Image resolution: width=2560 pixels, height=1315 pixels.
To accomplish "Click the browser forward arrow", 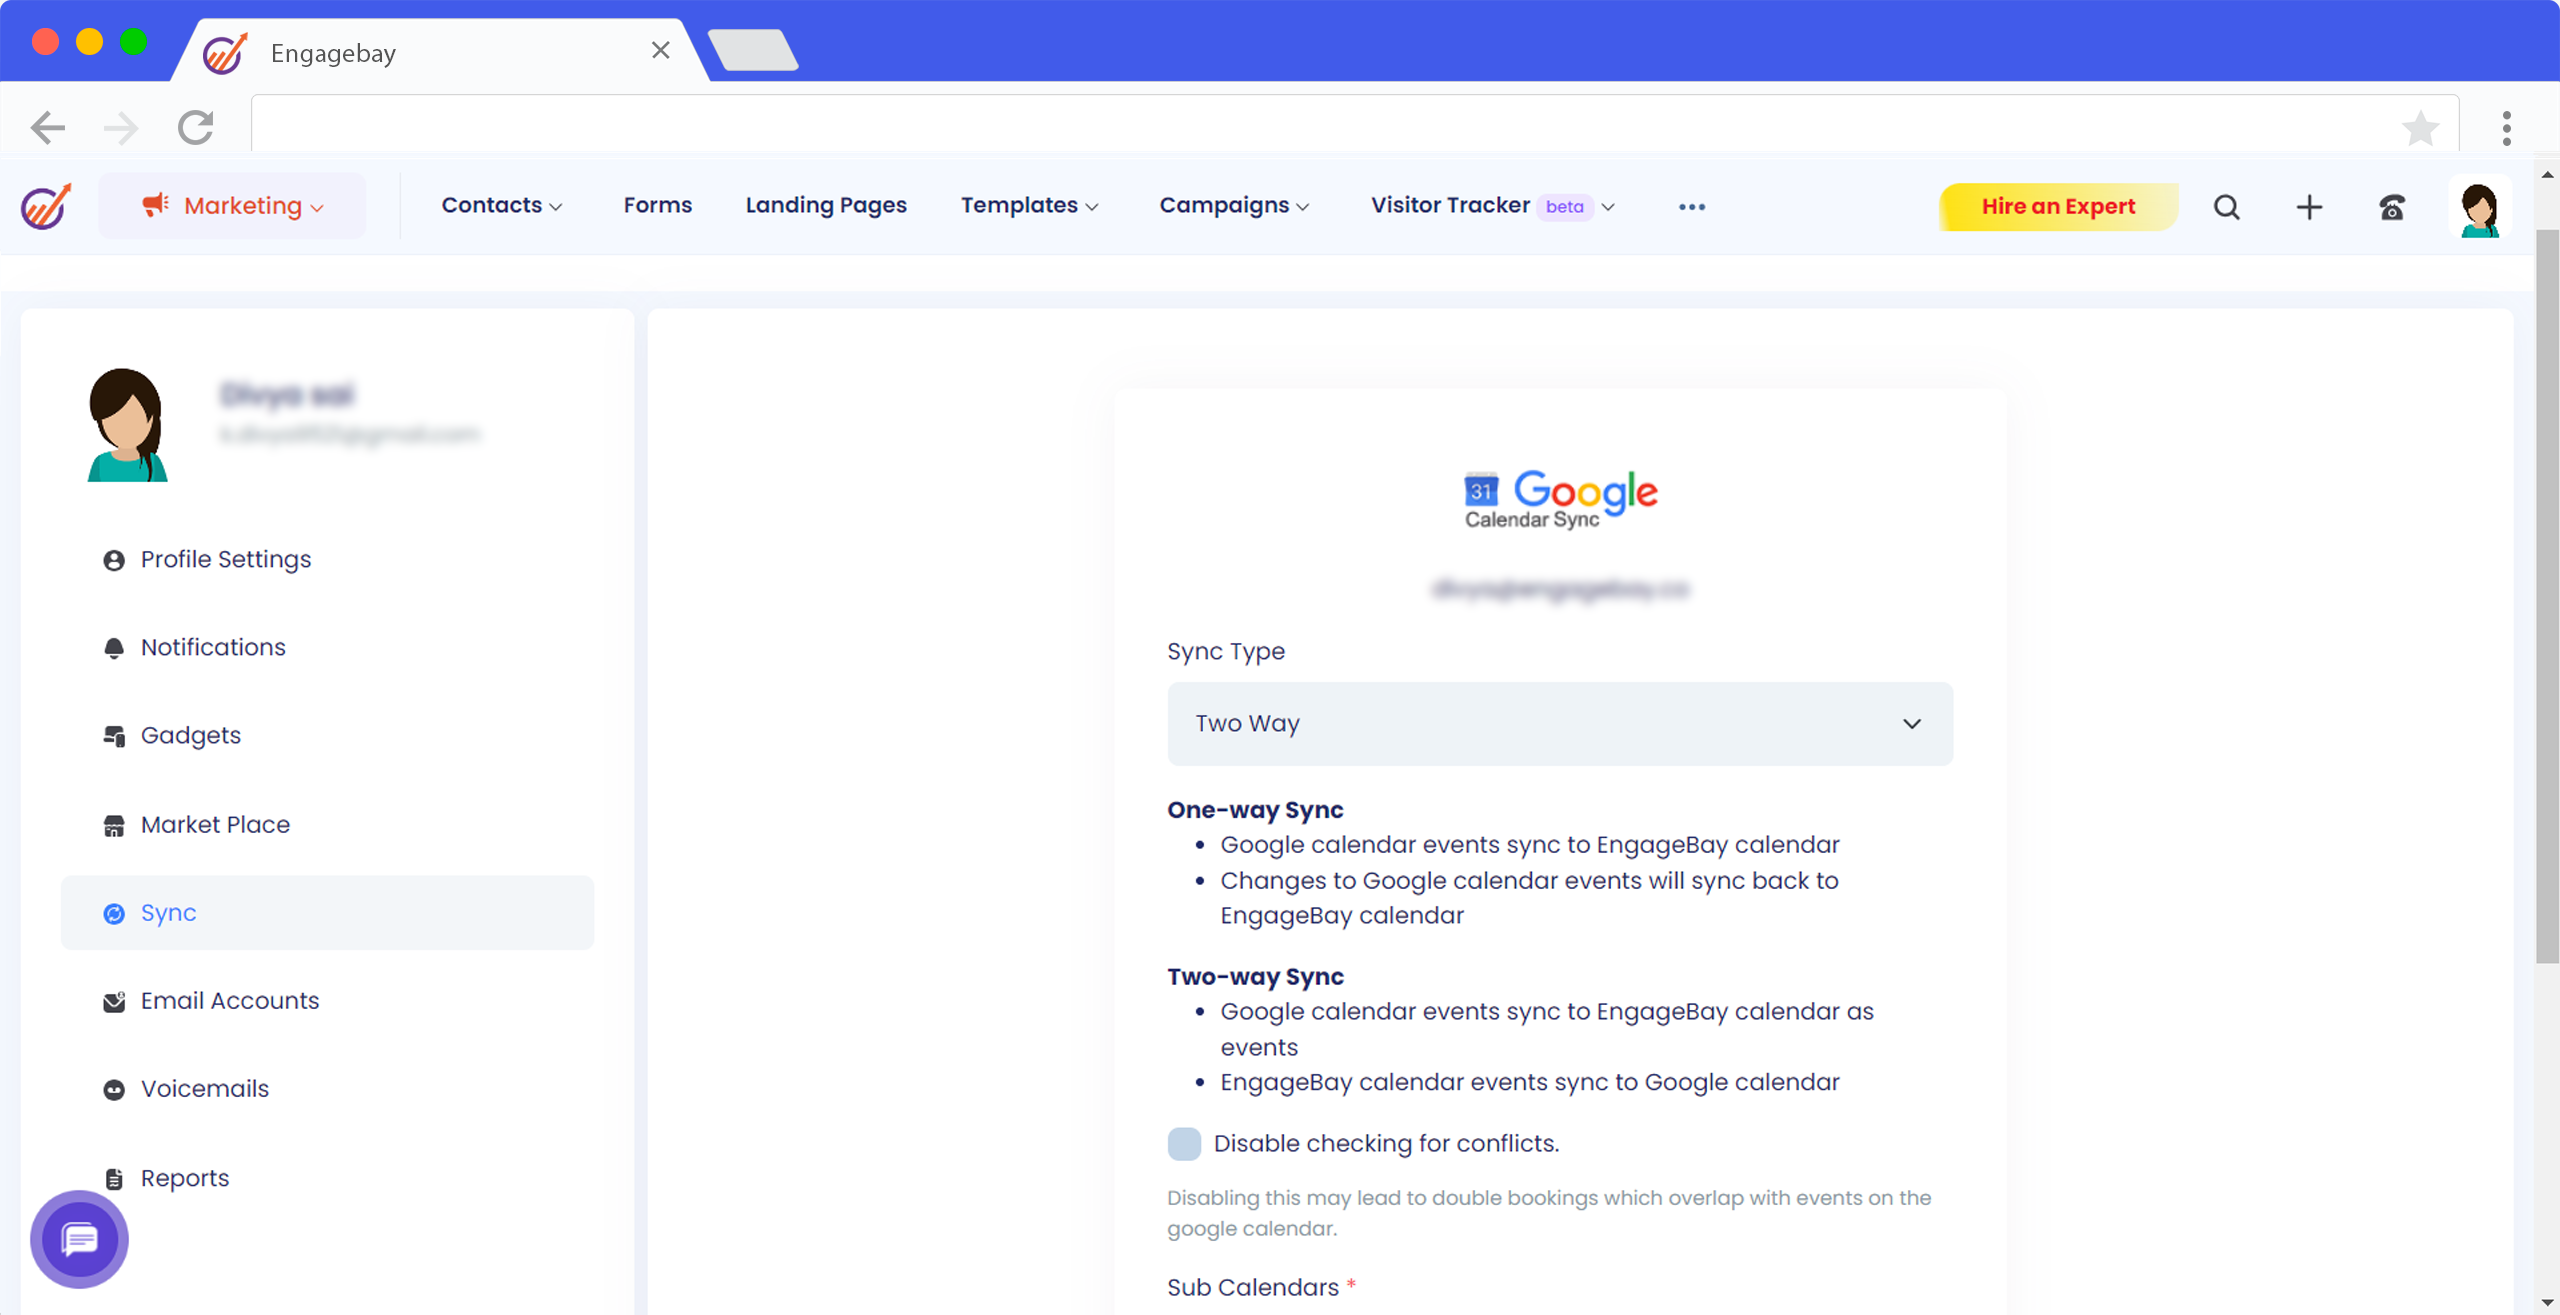I will point(121,127).
